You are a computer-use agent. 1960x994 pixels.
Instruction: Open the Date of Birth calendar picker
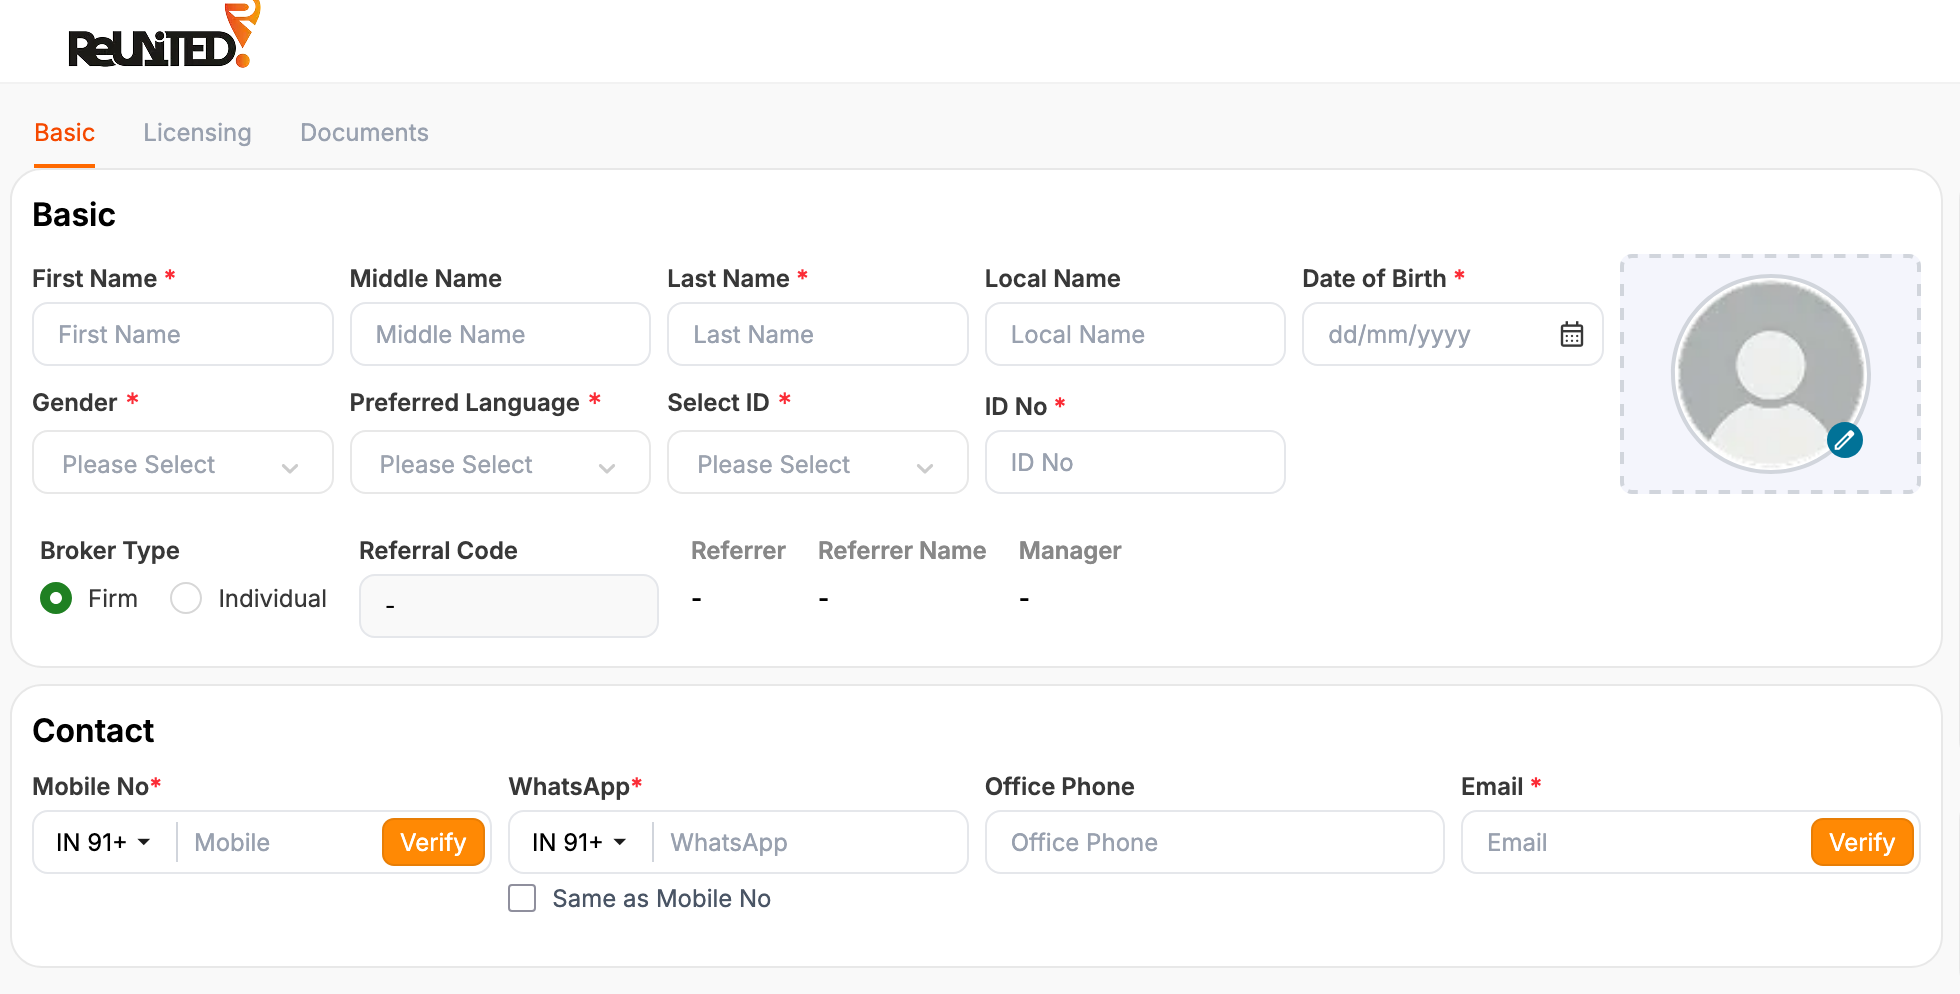pos(1571,334)
